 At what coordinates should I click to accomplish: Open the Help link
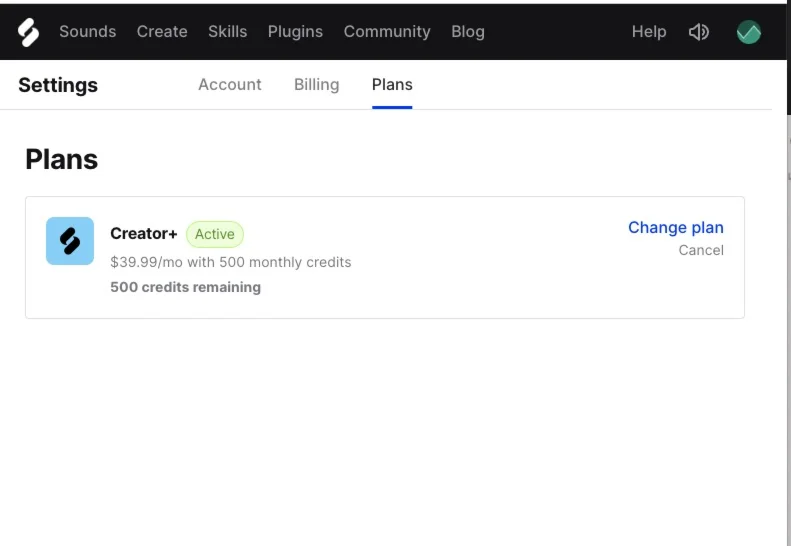click(649, 32)
